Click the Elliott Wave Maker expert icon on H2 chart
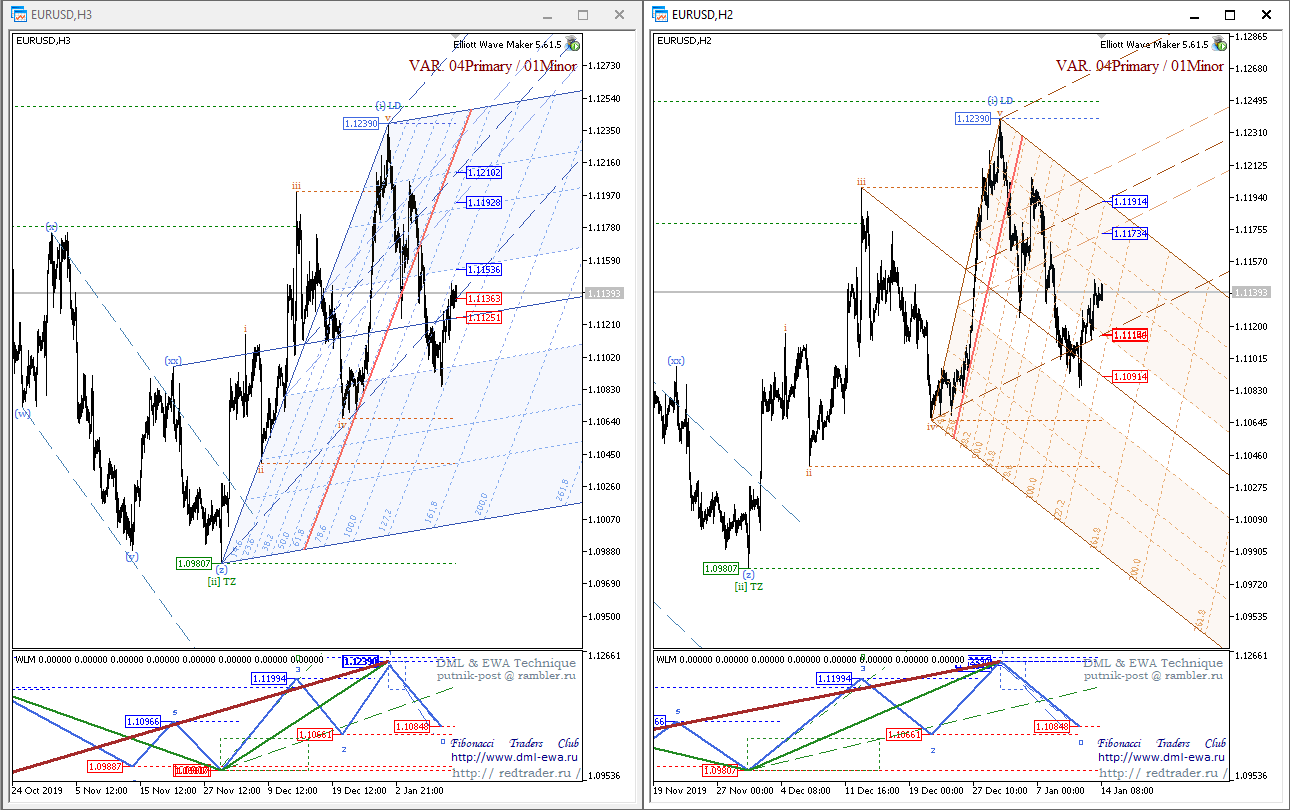 point(1220,44)
